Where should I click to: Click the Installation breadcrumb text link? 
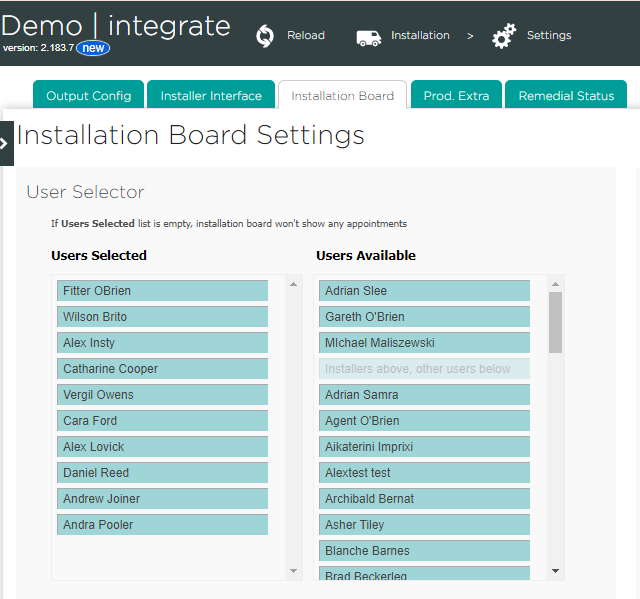click(420, 36)
